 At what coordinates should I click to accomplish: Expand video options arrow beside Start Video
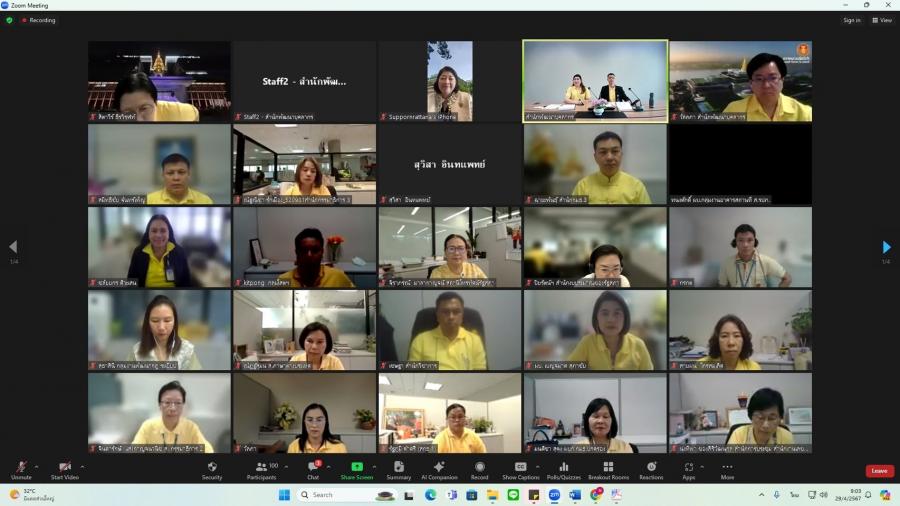(82, 466)
